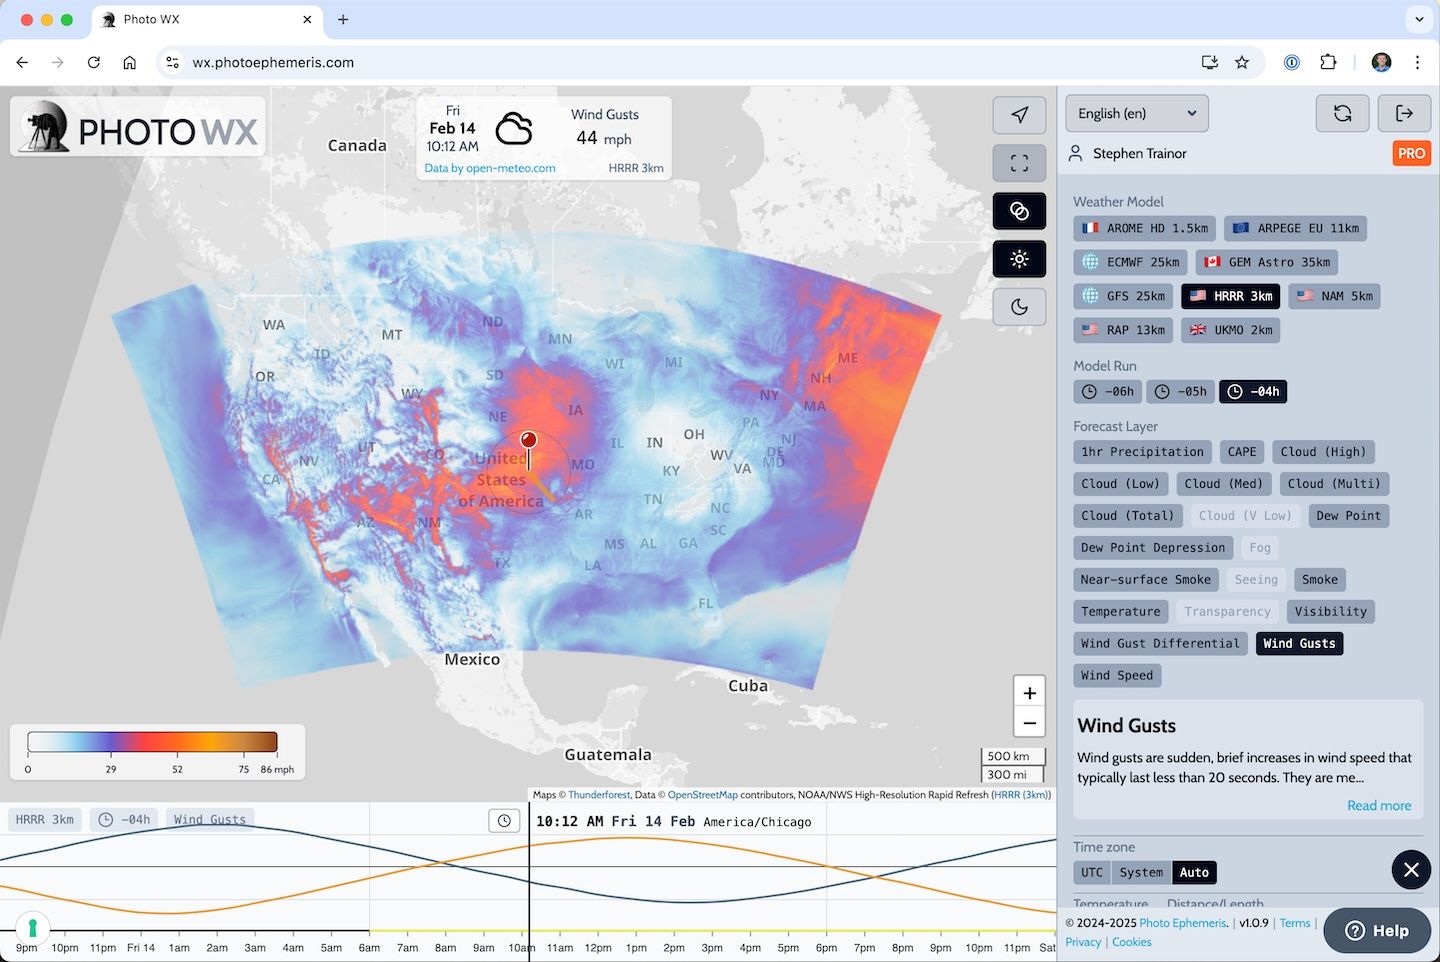1440x962 pixels.
Task: Select AROME HD 1.5km weather model
Action: tap(1144, 228)
